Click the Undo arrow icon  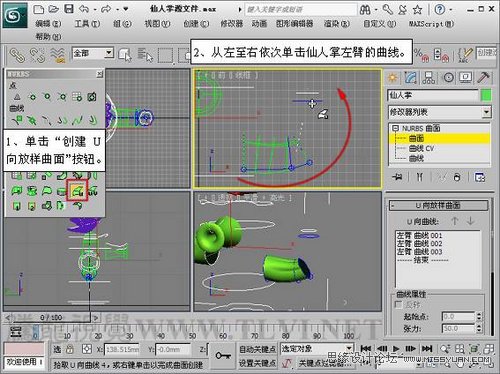(x=84, y=9)
